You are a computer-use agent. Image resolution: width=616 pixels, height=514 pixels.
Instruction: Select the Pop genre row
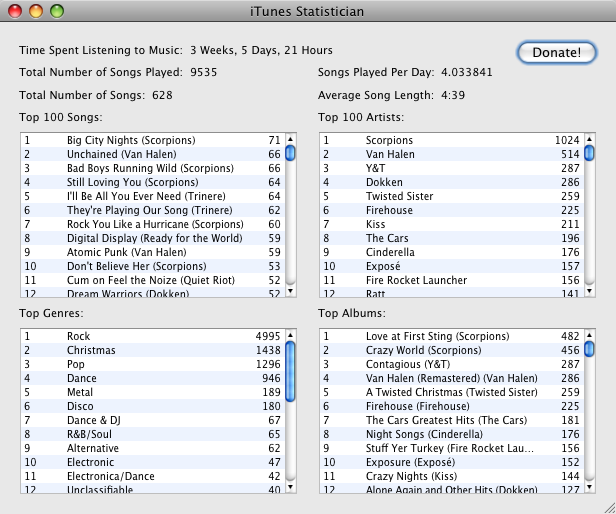pyautogui.click(x=153, y=364)
